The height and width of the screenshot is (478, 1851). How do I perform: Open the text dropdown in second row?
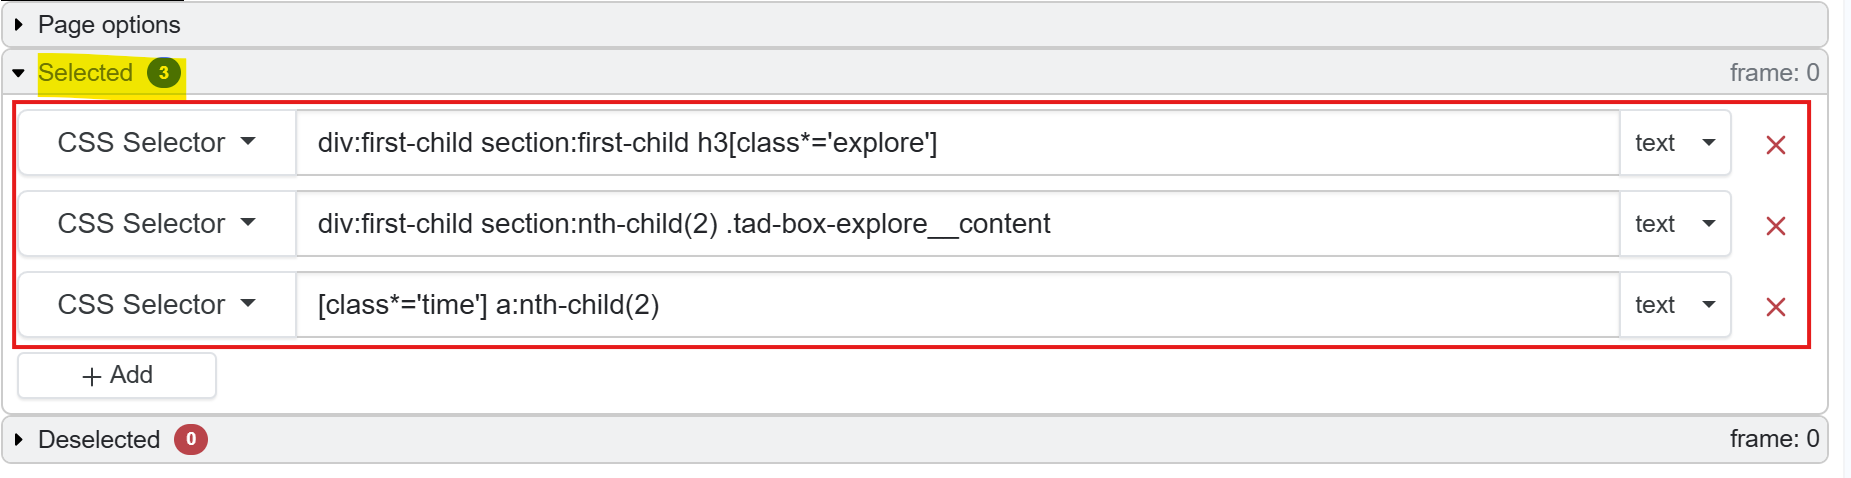[1675, 224]
